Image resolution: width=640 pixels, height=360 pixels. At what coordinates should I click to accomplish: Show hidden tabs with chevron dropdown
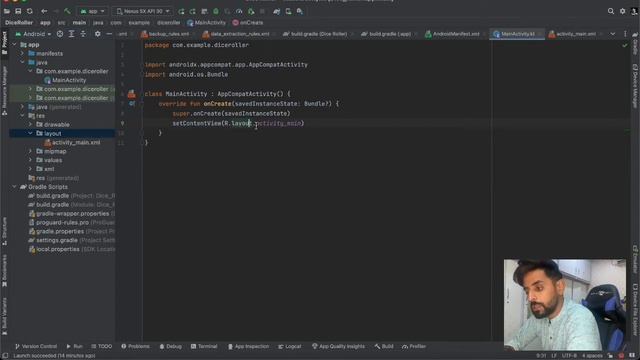pyautogui.click(x=613, y=34)
